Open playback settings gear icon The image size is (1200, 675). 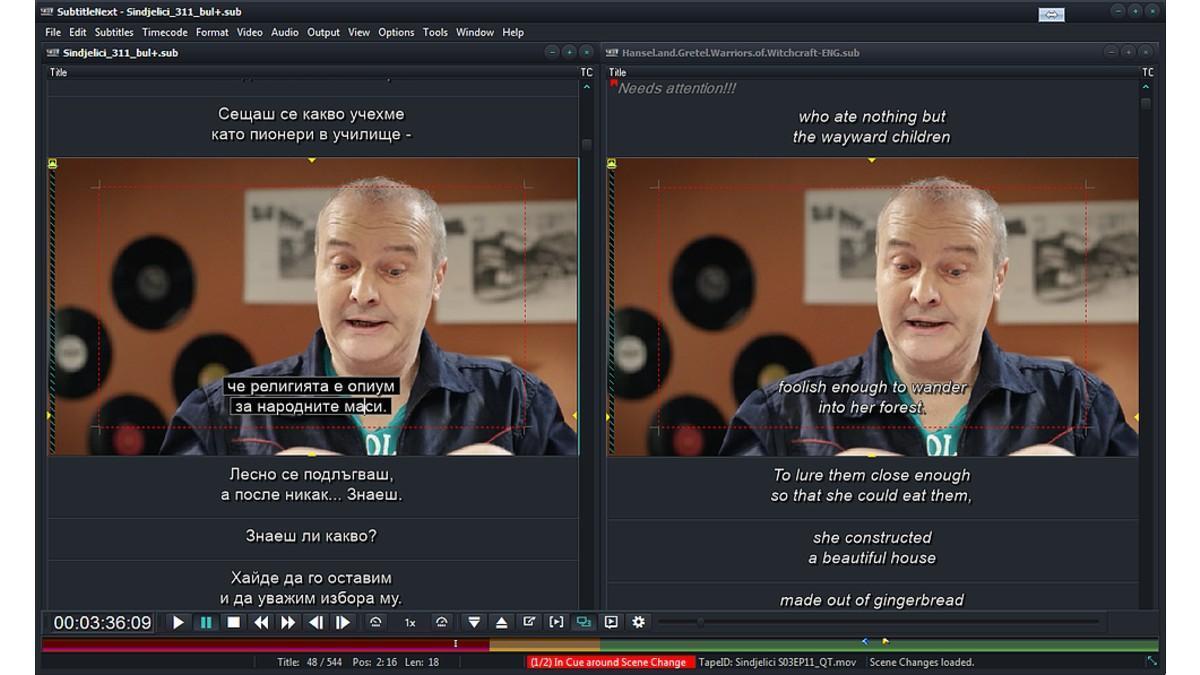coord(639,622)
